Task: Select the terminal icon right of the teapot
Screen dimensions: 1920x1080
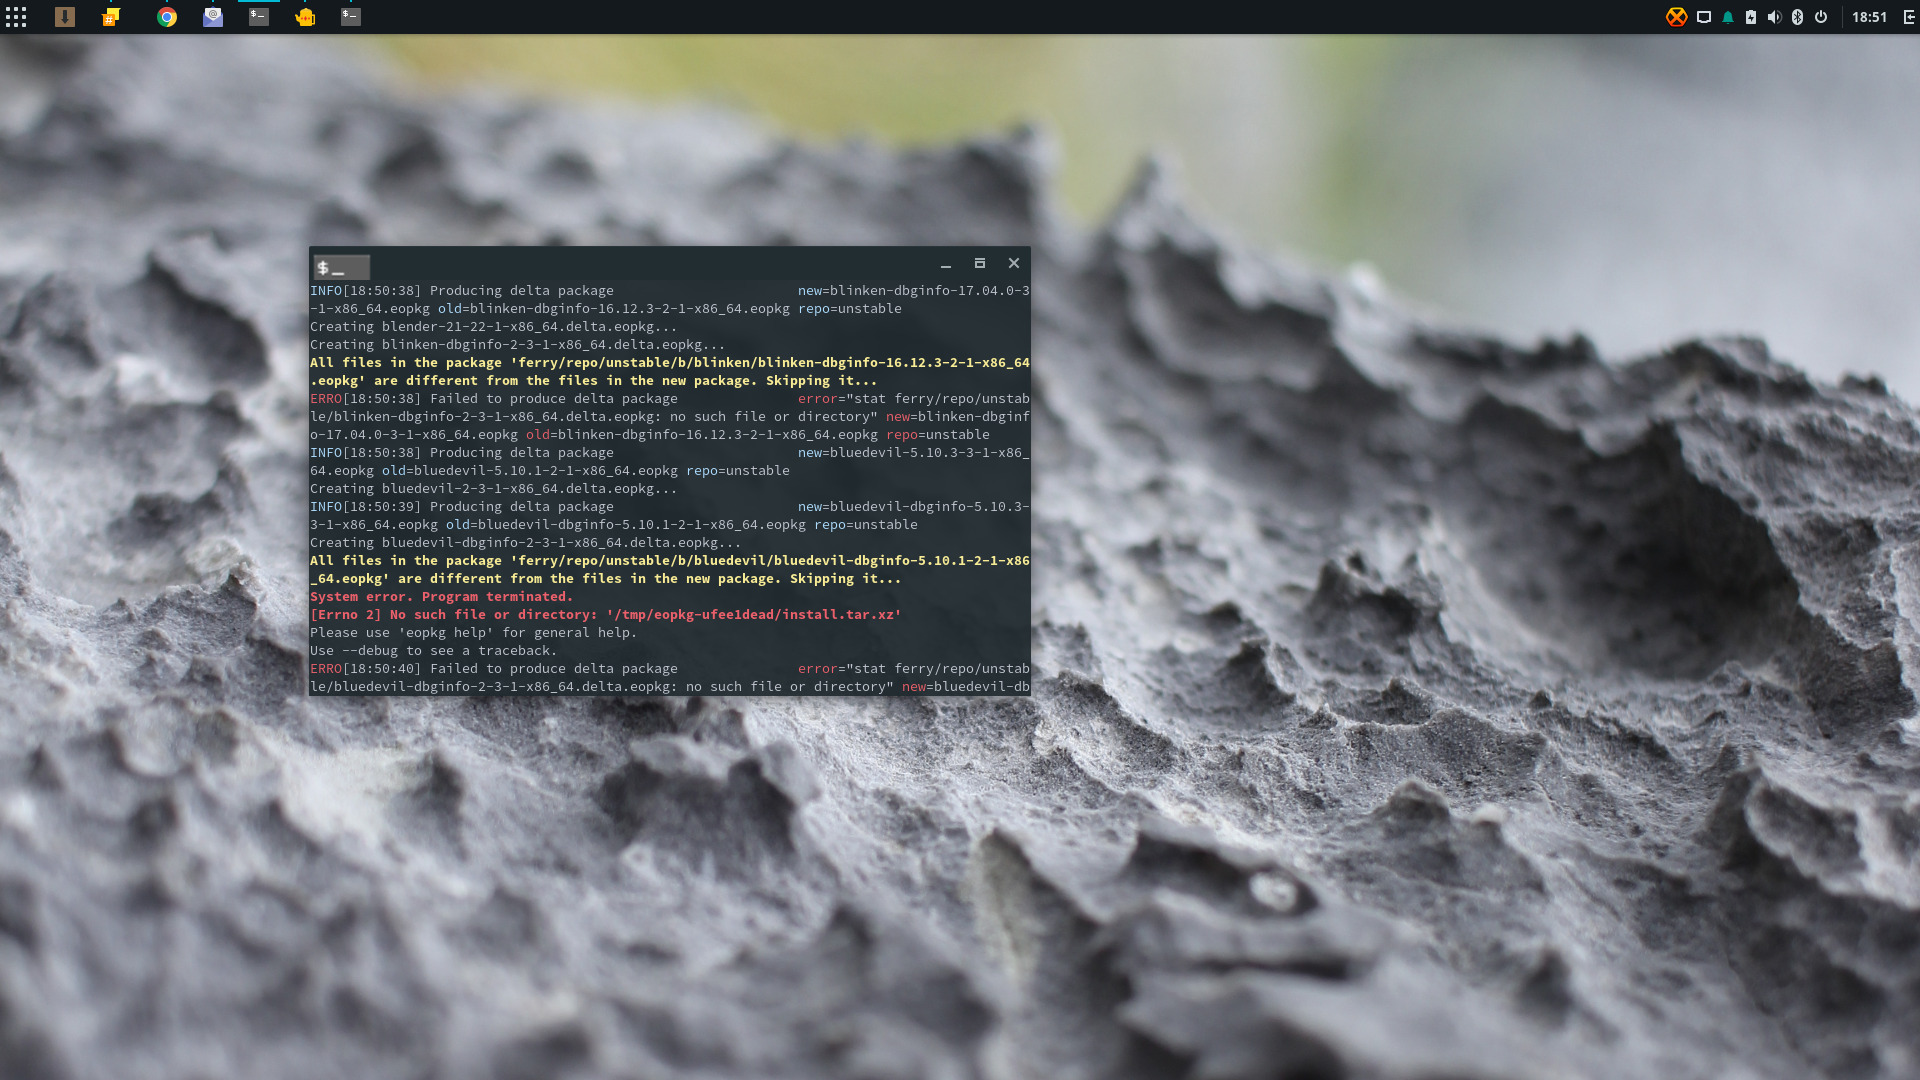Action: (351, 17)
